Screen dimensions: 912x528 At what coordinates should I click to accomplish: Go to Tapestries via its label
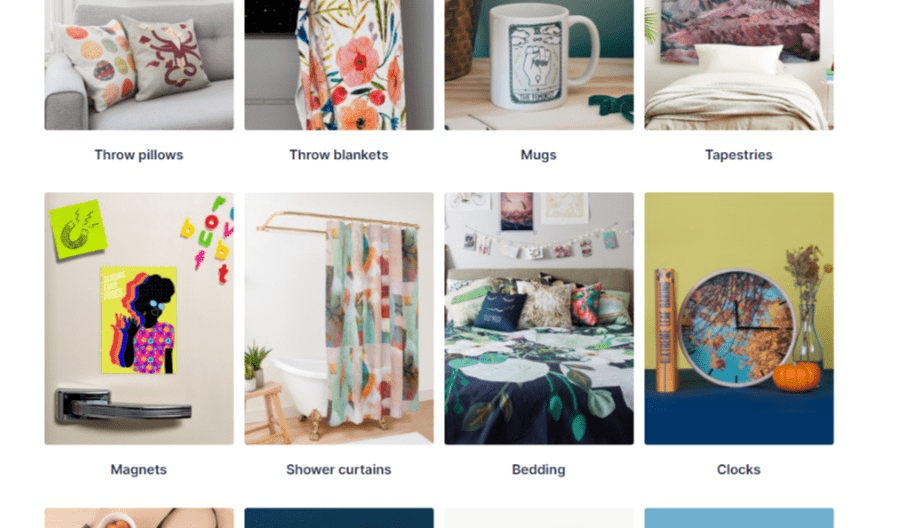[739, 155]
